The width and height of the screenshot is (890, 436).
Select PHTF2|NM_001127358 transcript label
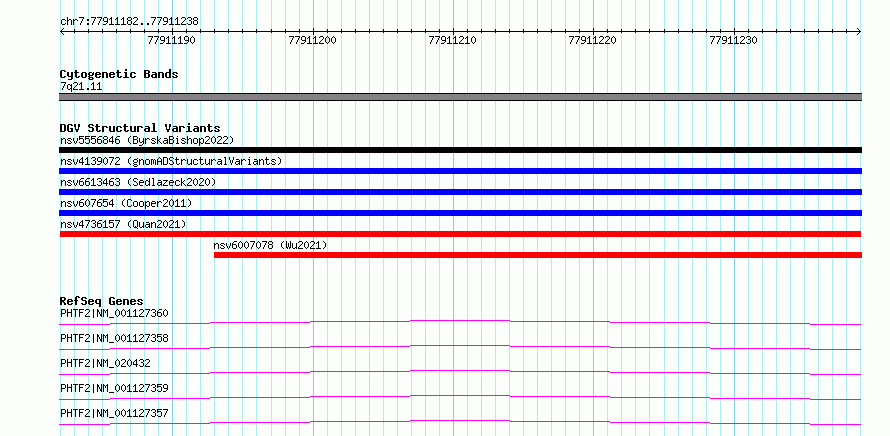[114, 338]
